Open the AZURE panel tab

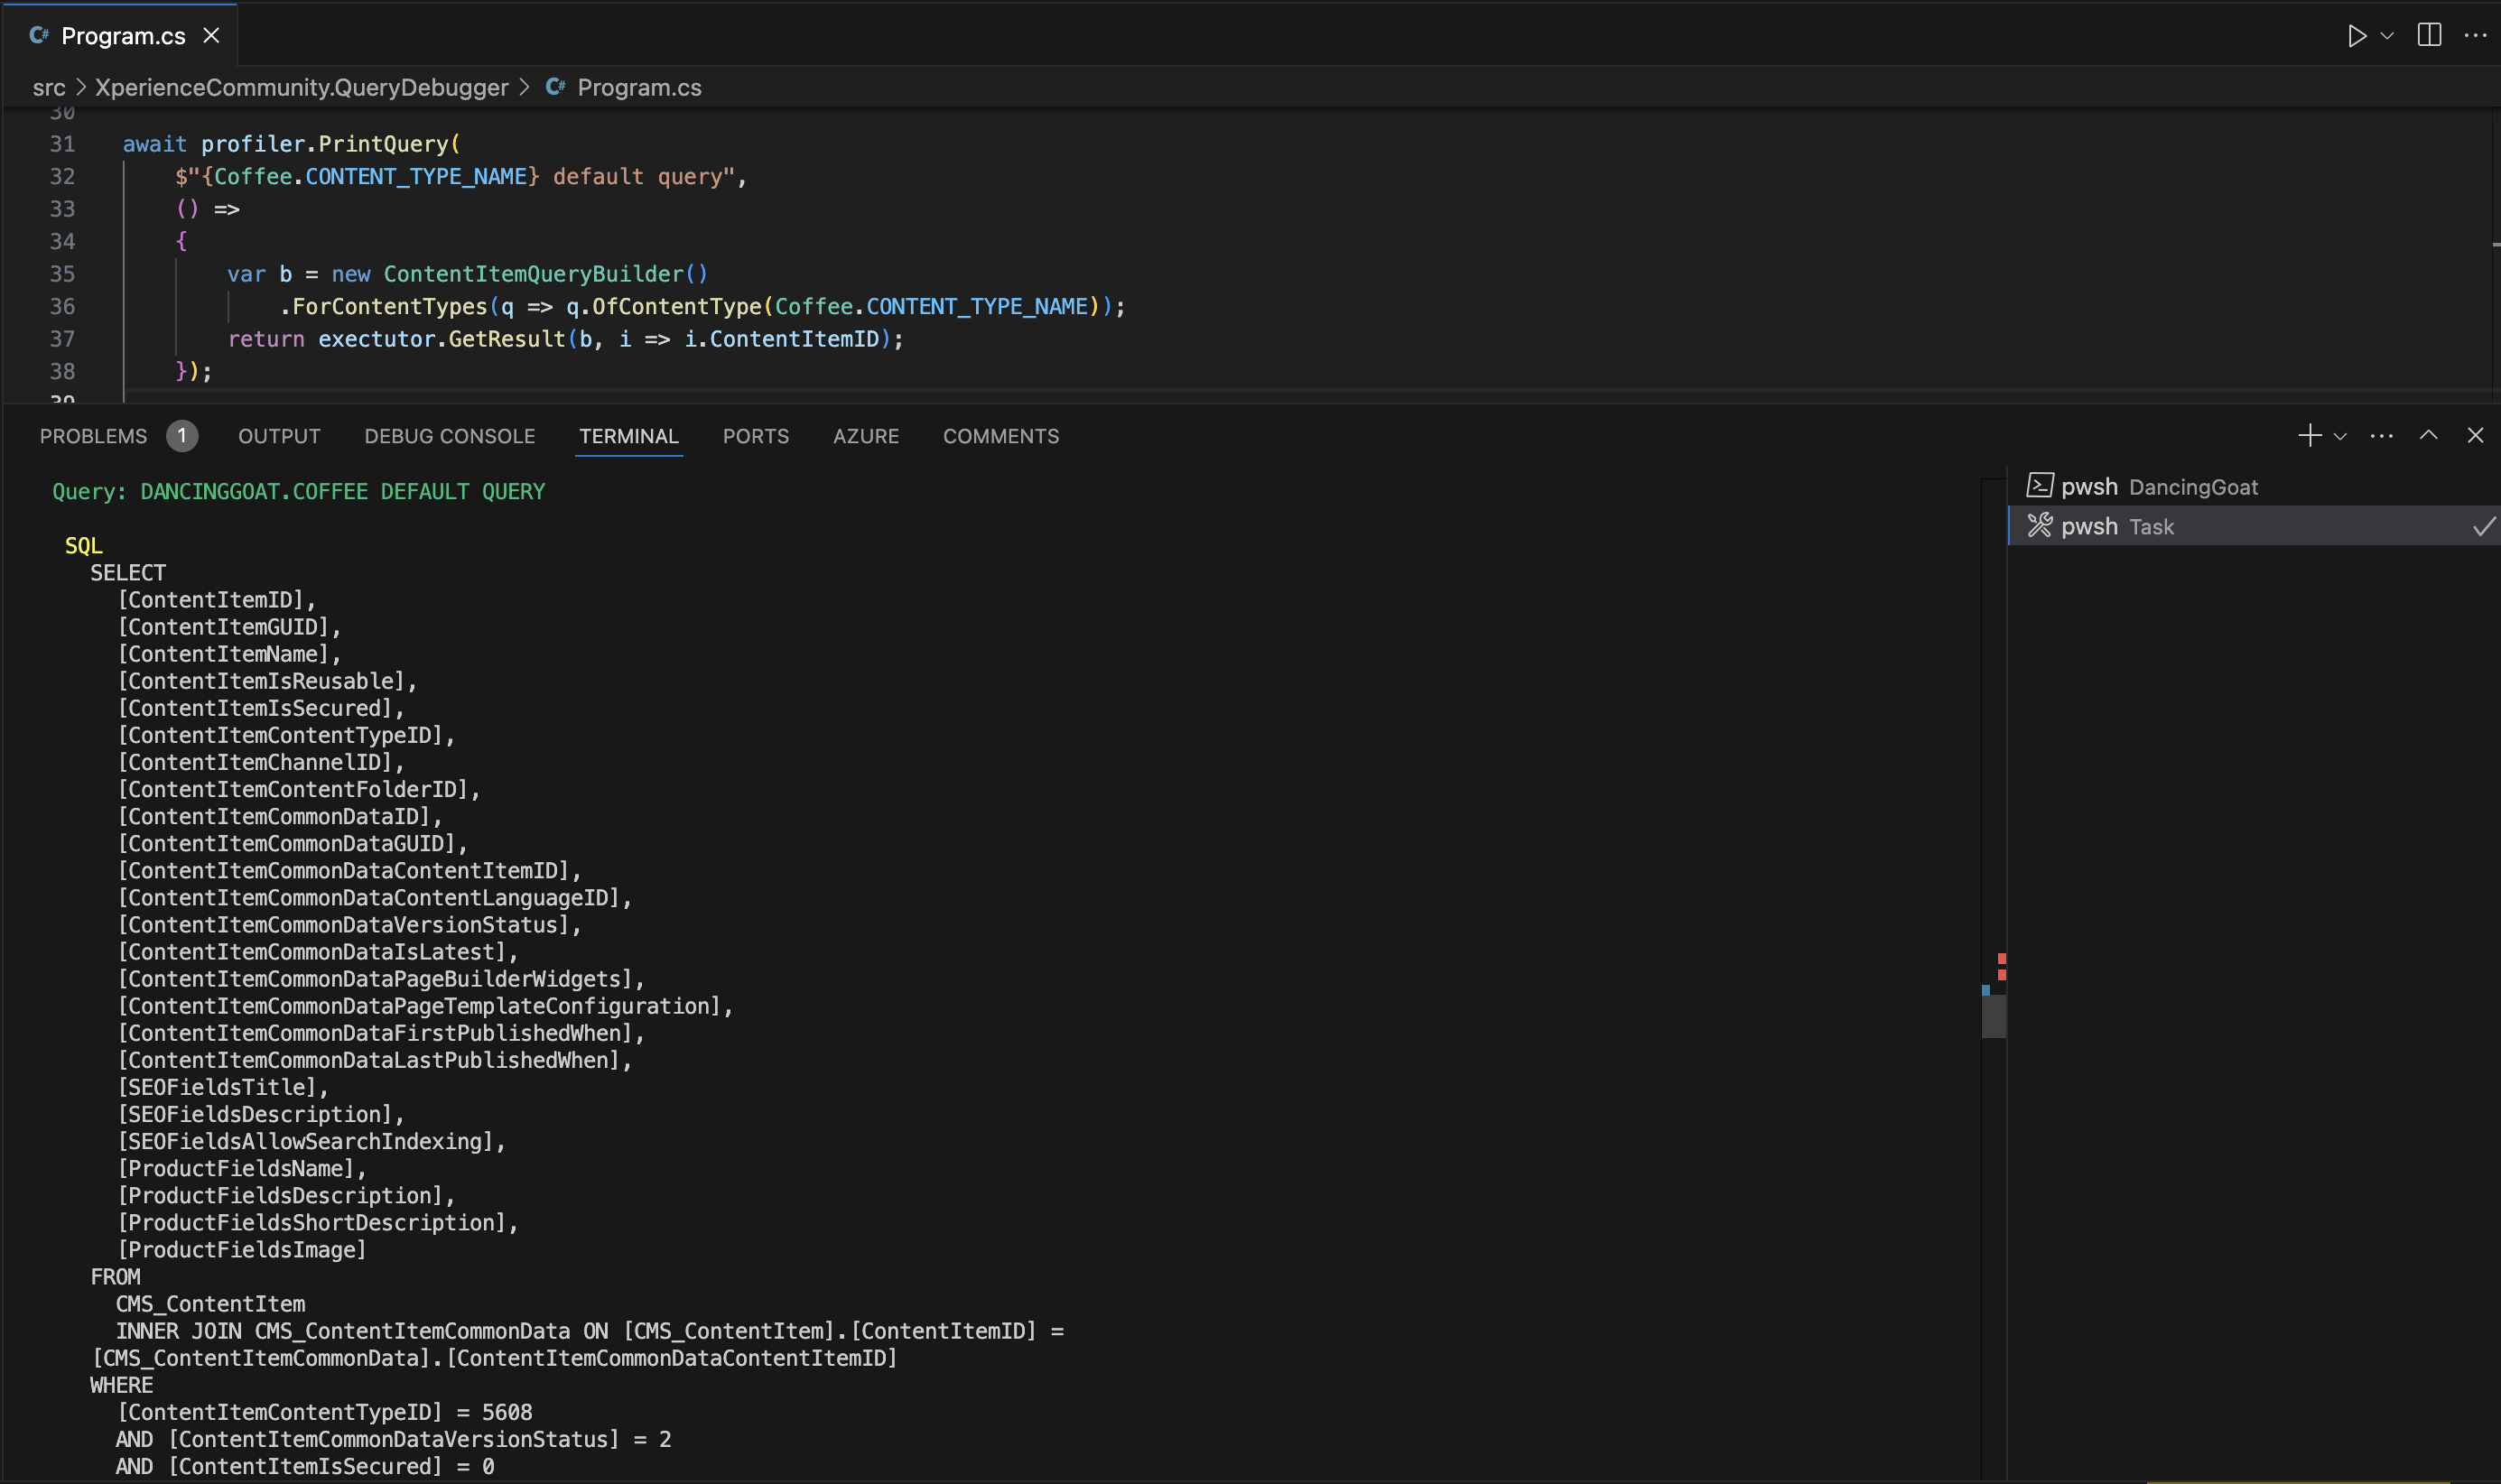click(865, 436)
